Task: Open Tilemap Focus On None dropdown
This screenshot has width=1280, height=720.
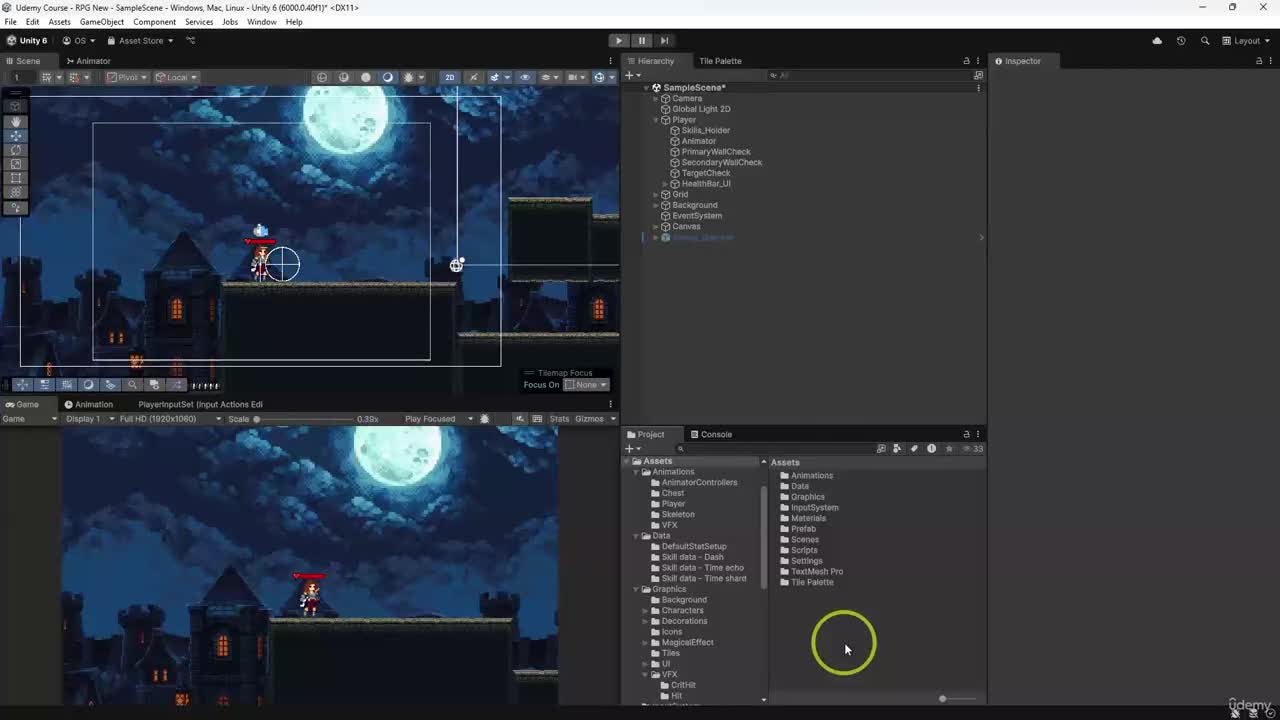Action: pyautogui.click(x=586, y=385)
